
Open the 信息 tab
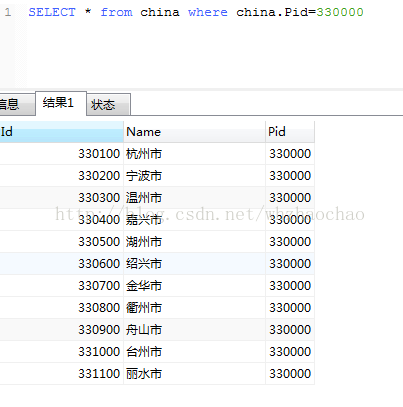pos(17,105)
